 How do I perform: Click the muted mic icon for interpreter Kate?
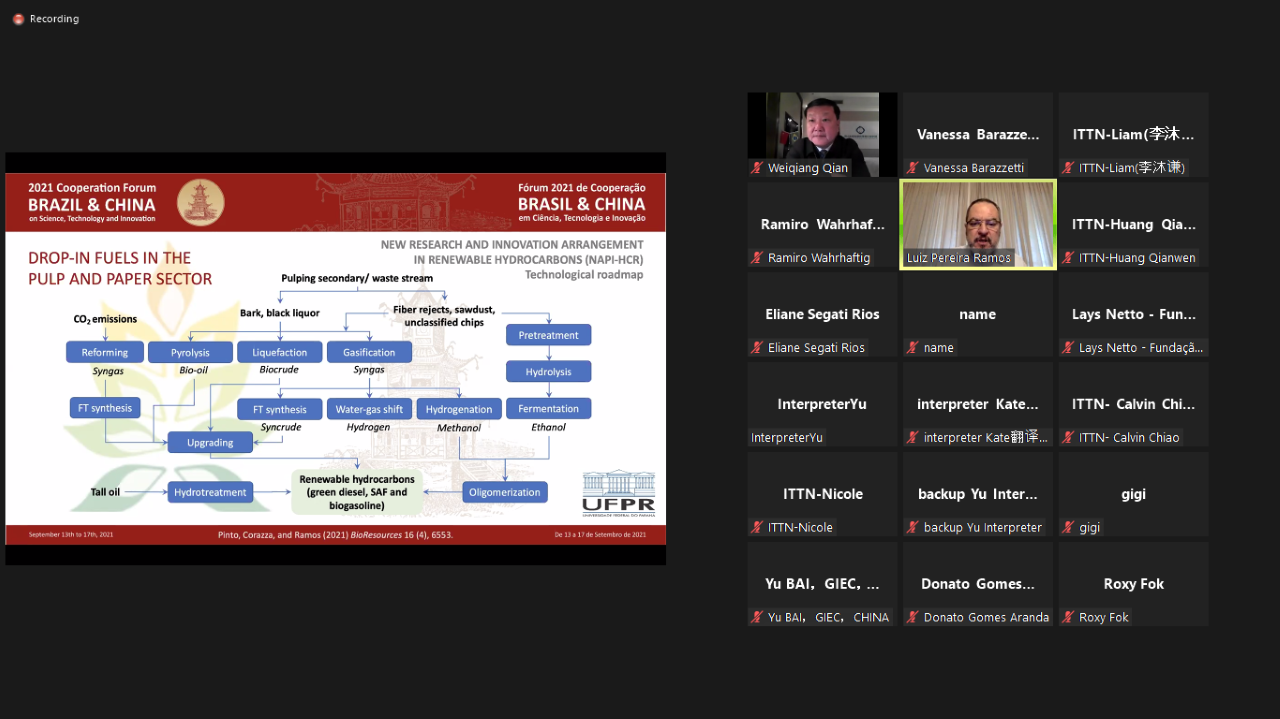coord(913,438)
